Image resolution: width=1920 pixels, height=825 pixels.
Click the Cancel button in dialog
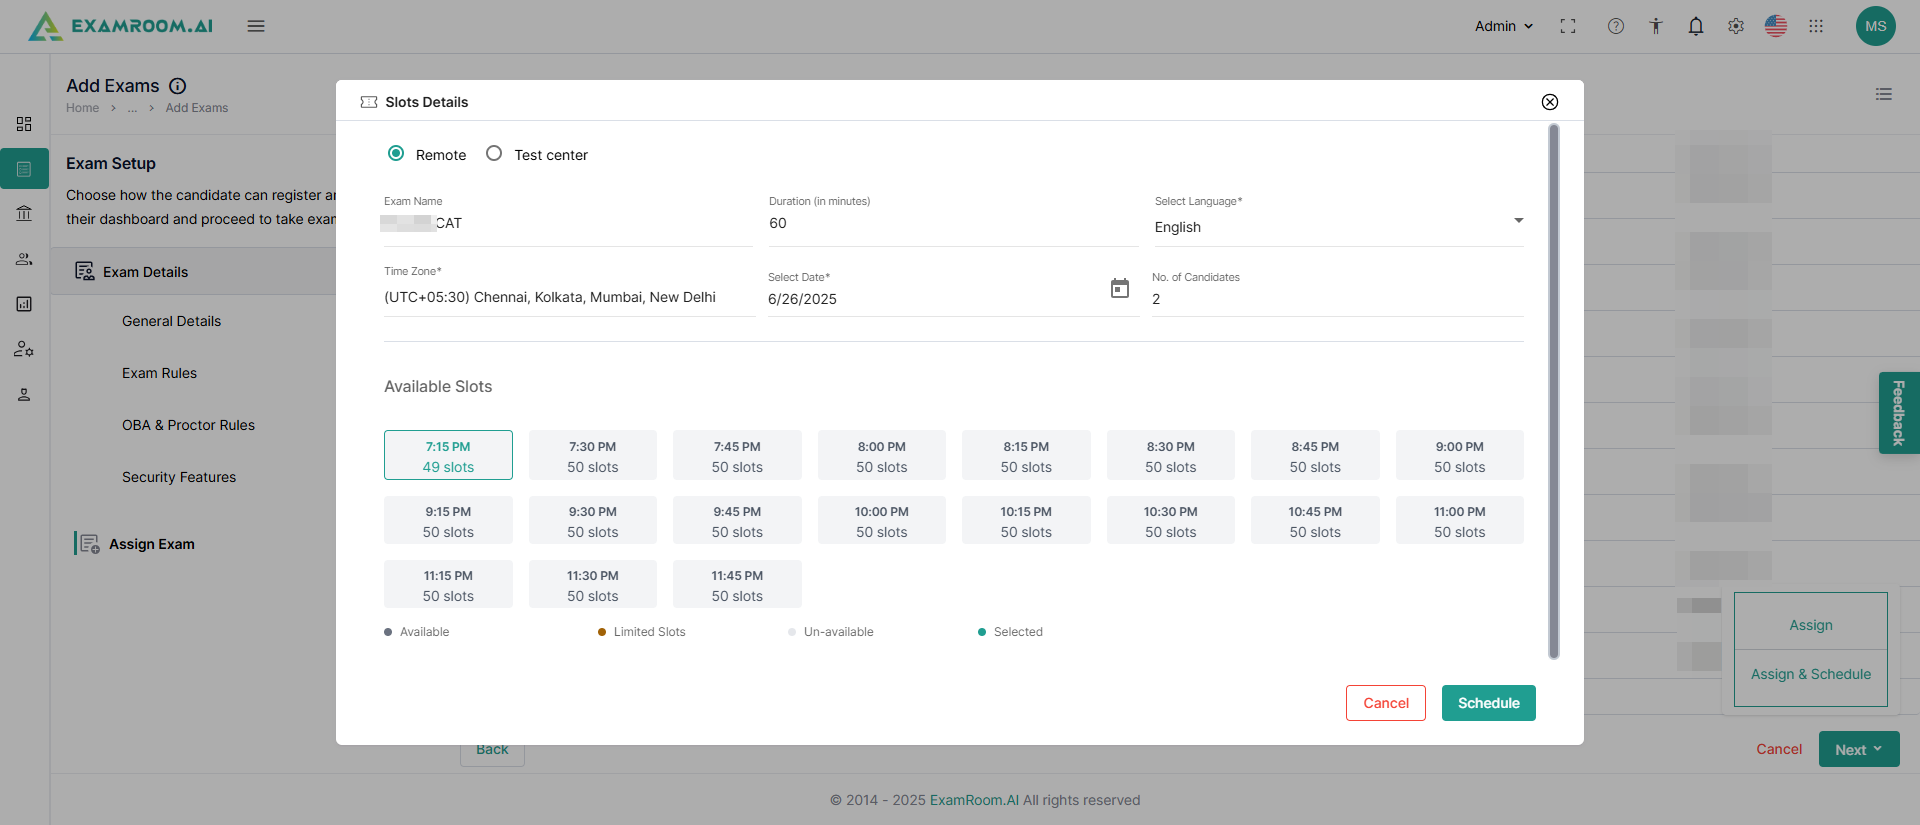1385,703
